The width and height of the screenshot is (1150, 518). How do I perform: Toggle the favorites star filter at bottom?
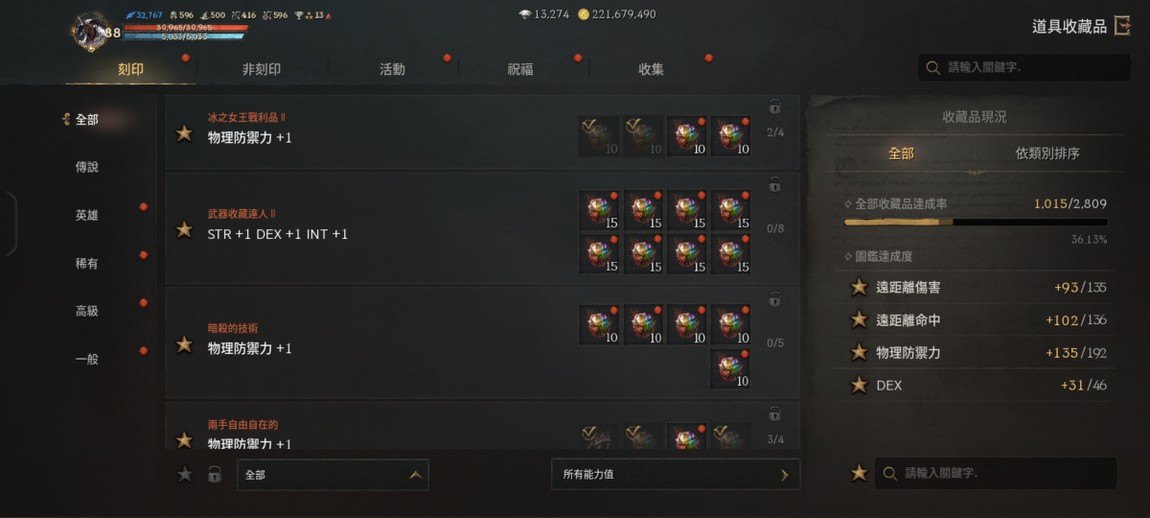(185, 474)
